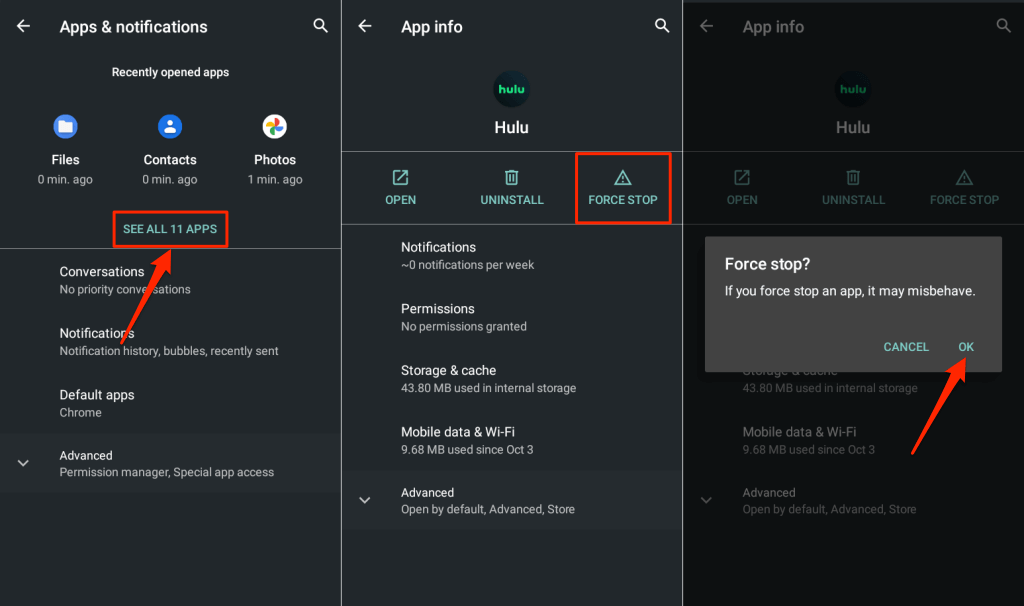Open the Contacts app icon
Viewport: 1024px width, 606px height.
pos(170,127)
